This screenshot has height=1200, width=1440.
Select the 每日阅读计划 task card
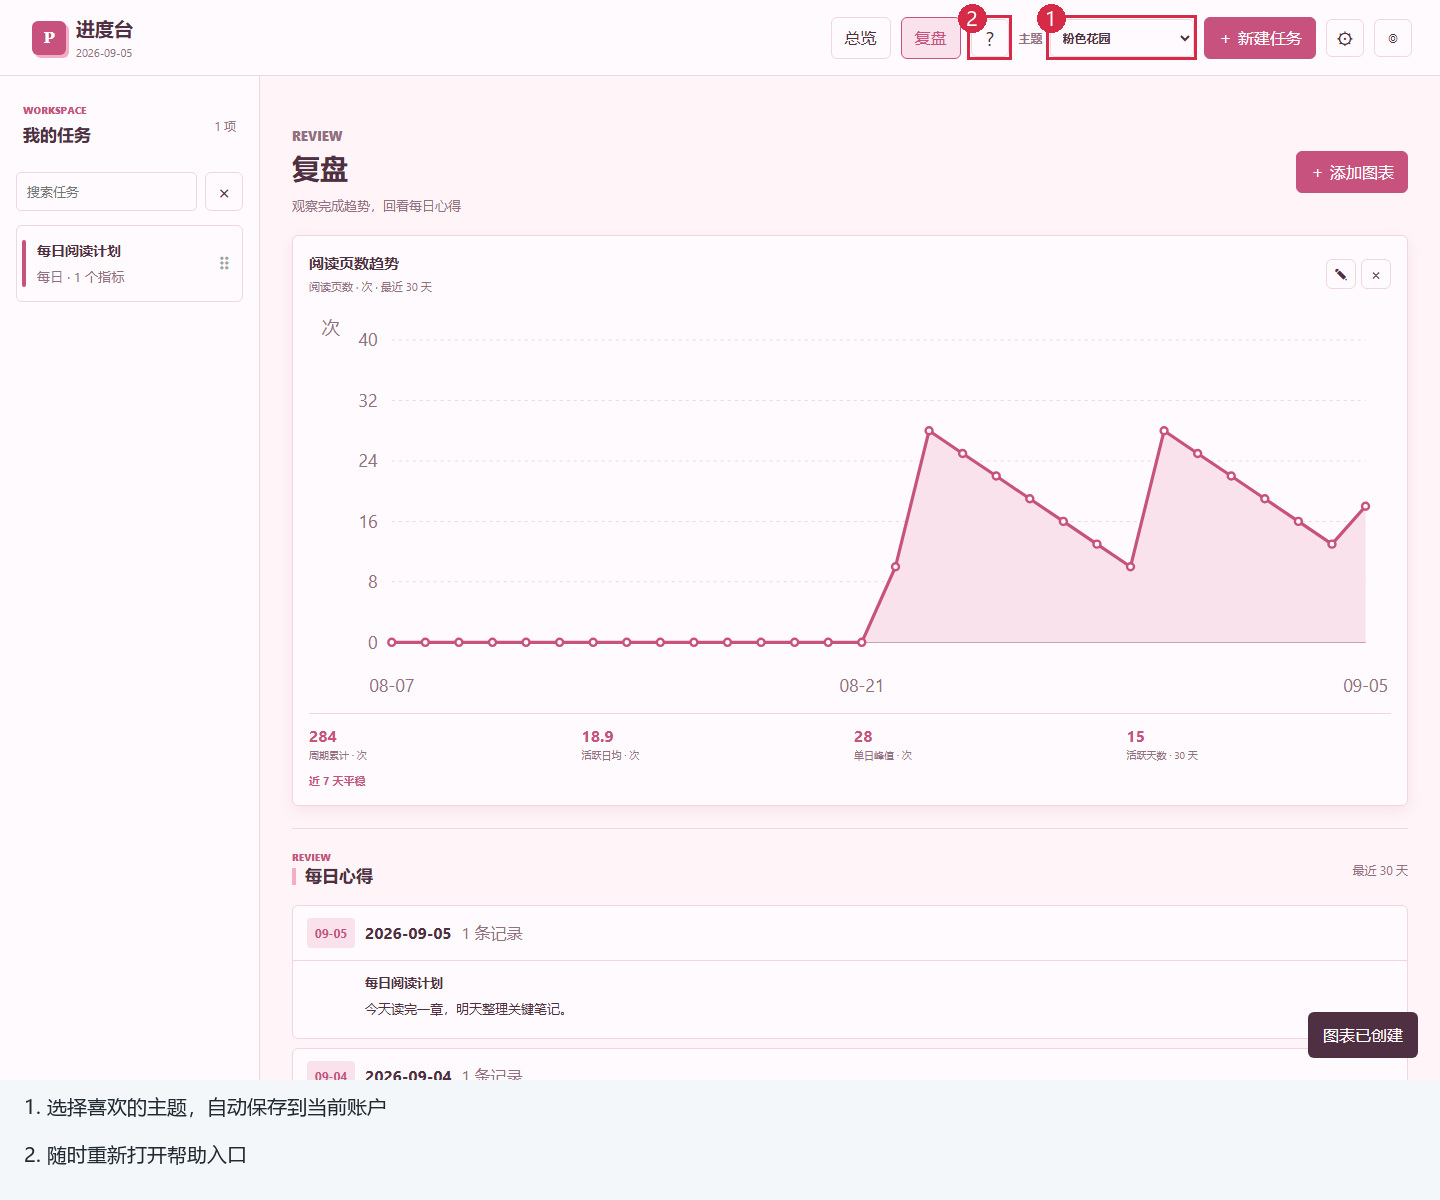click(129, 263)
